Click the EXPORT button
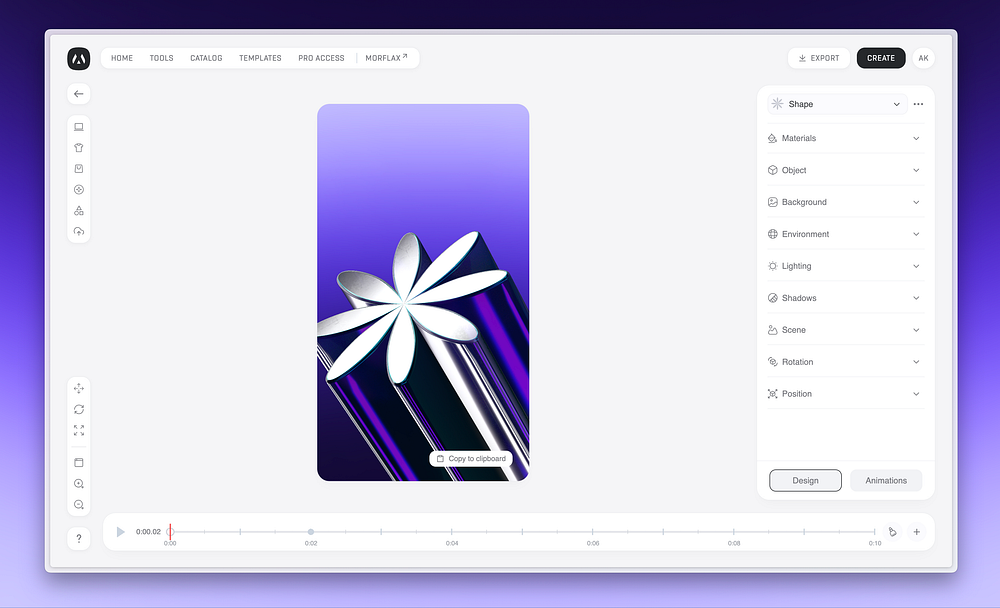The image size is (1000, 608). click(x=819, y=58)
